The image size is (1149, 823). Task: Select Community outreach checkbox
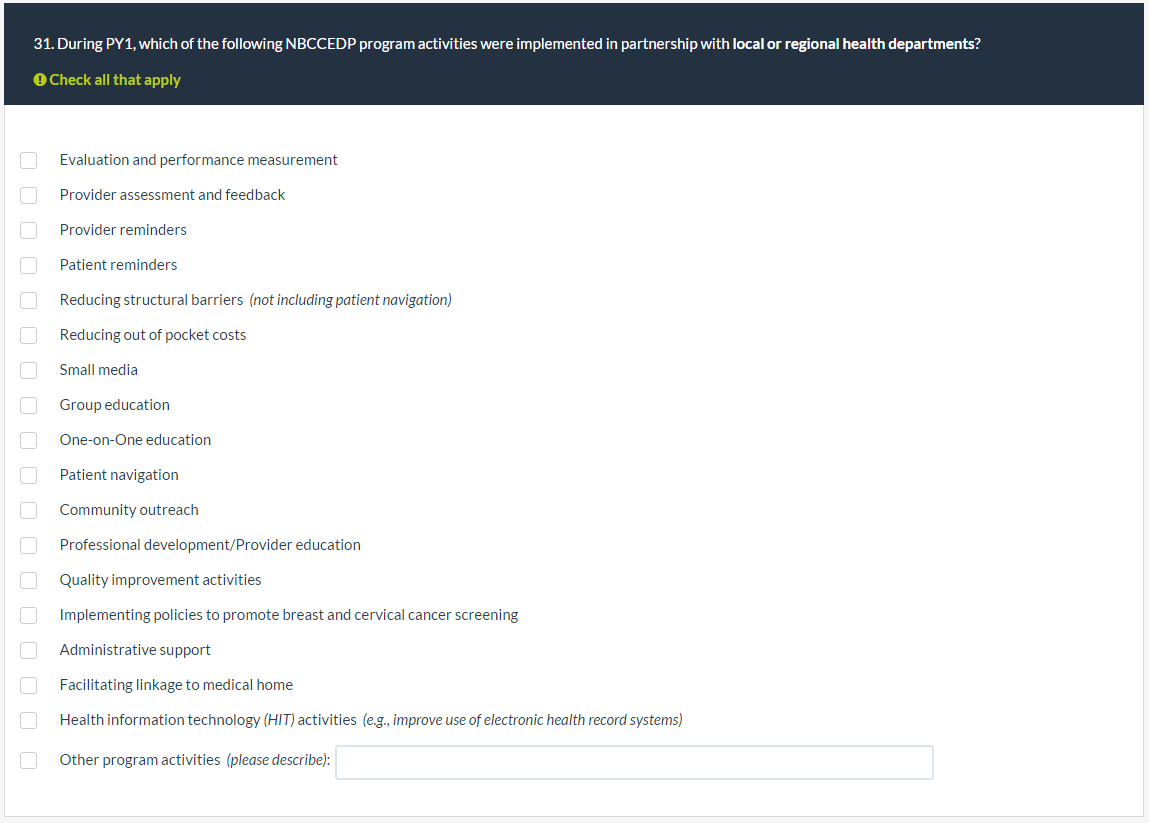pos(29,510)
